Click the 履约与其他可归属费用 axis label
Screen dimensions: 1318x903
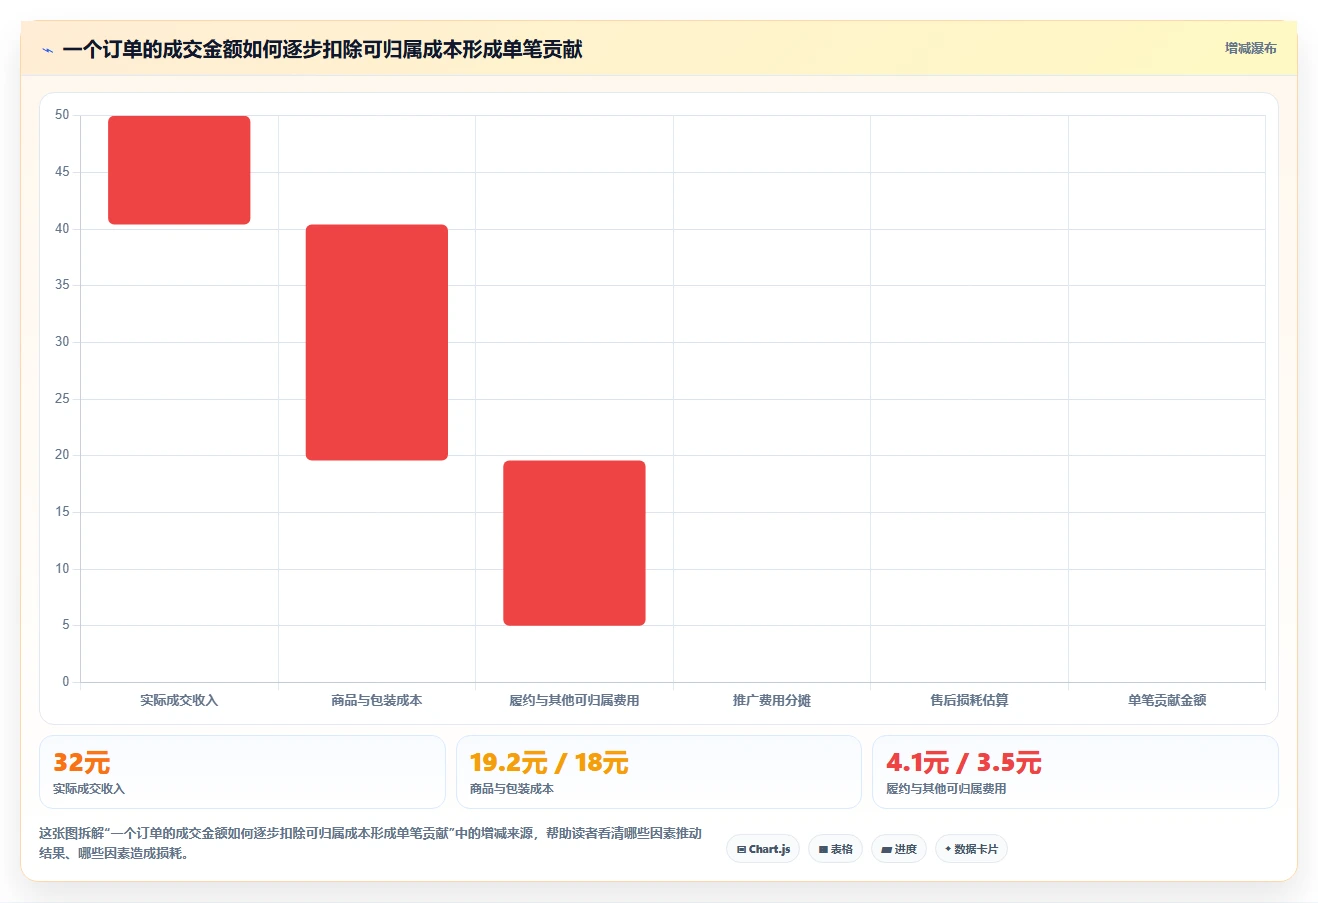point(574,700)
